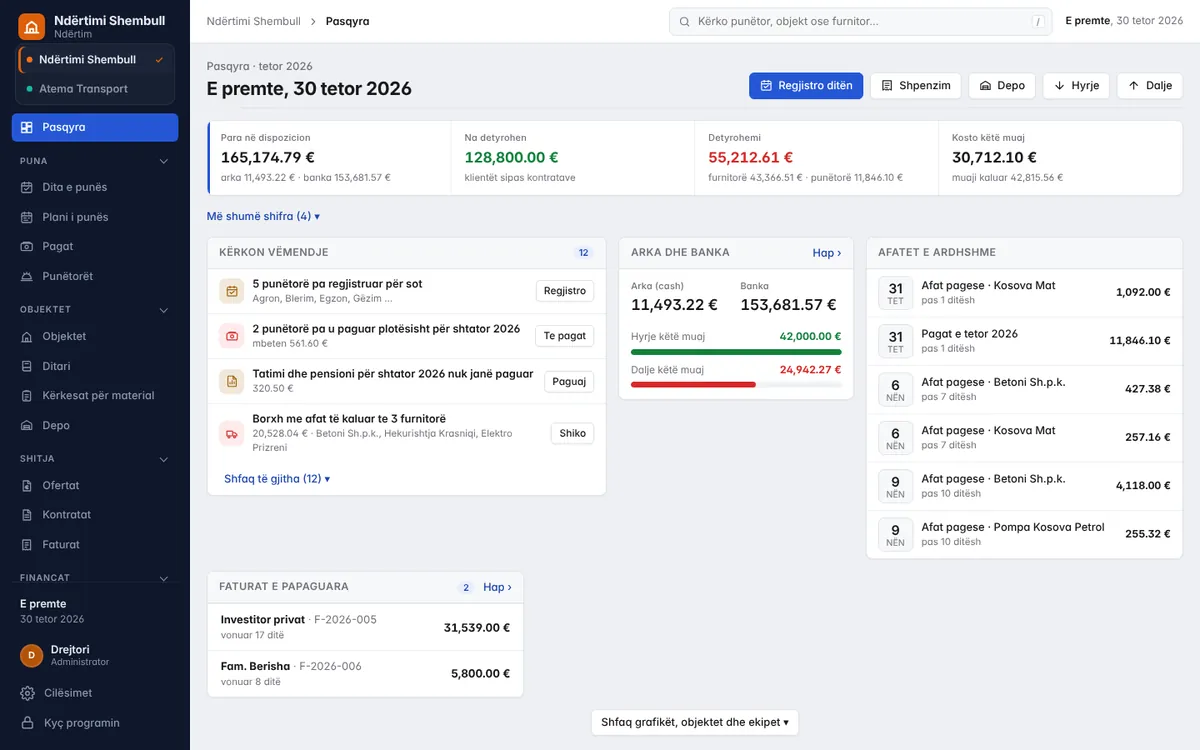This screenshot has width=1200, height=750.
Task: Collapse the PUNA sidebar section
Action: point(164,161)
